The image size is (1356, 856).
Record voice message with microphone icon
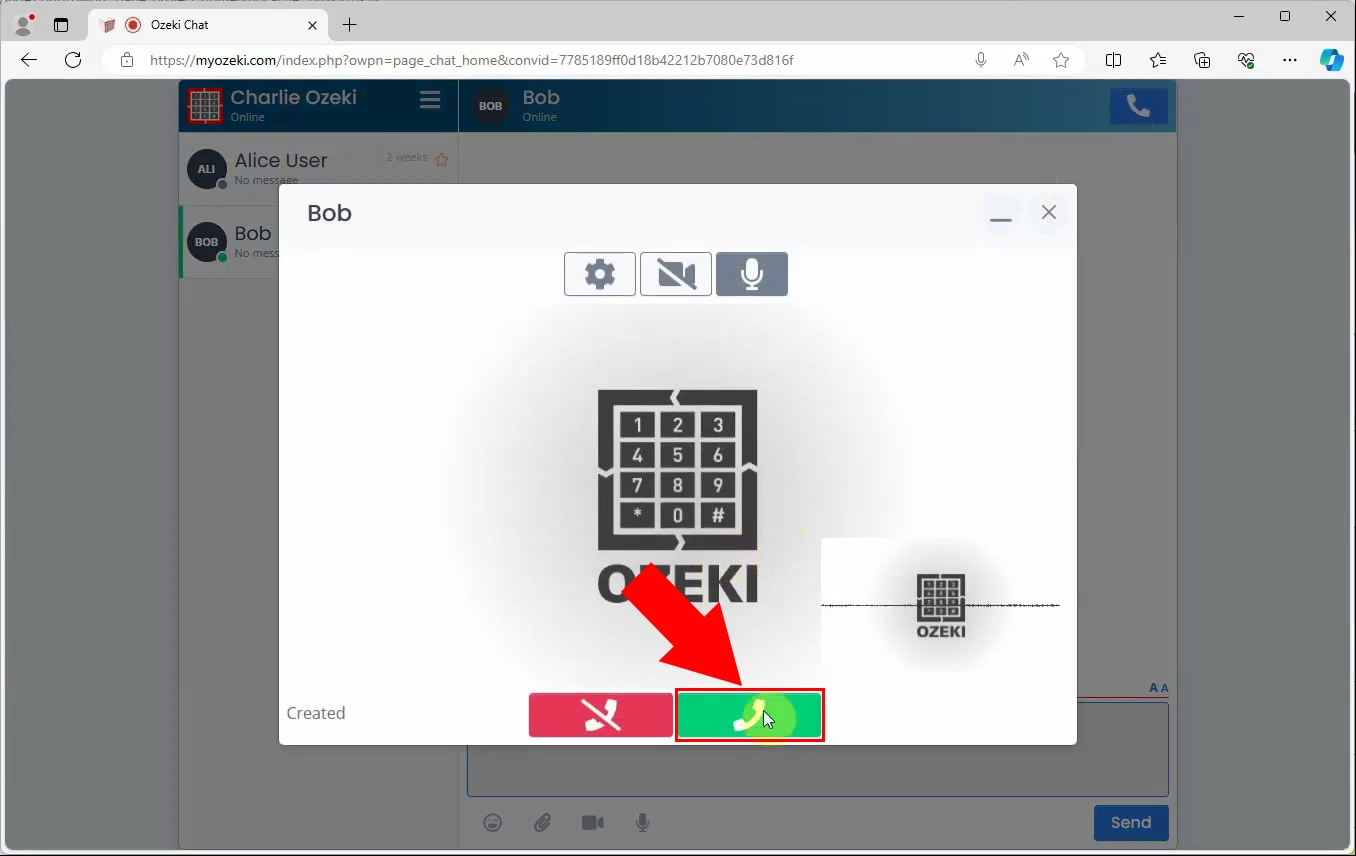(x=643, y=823)
